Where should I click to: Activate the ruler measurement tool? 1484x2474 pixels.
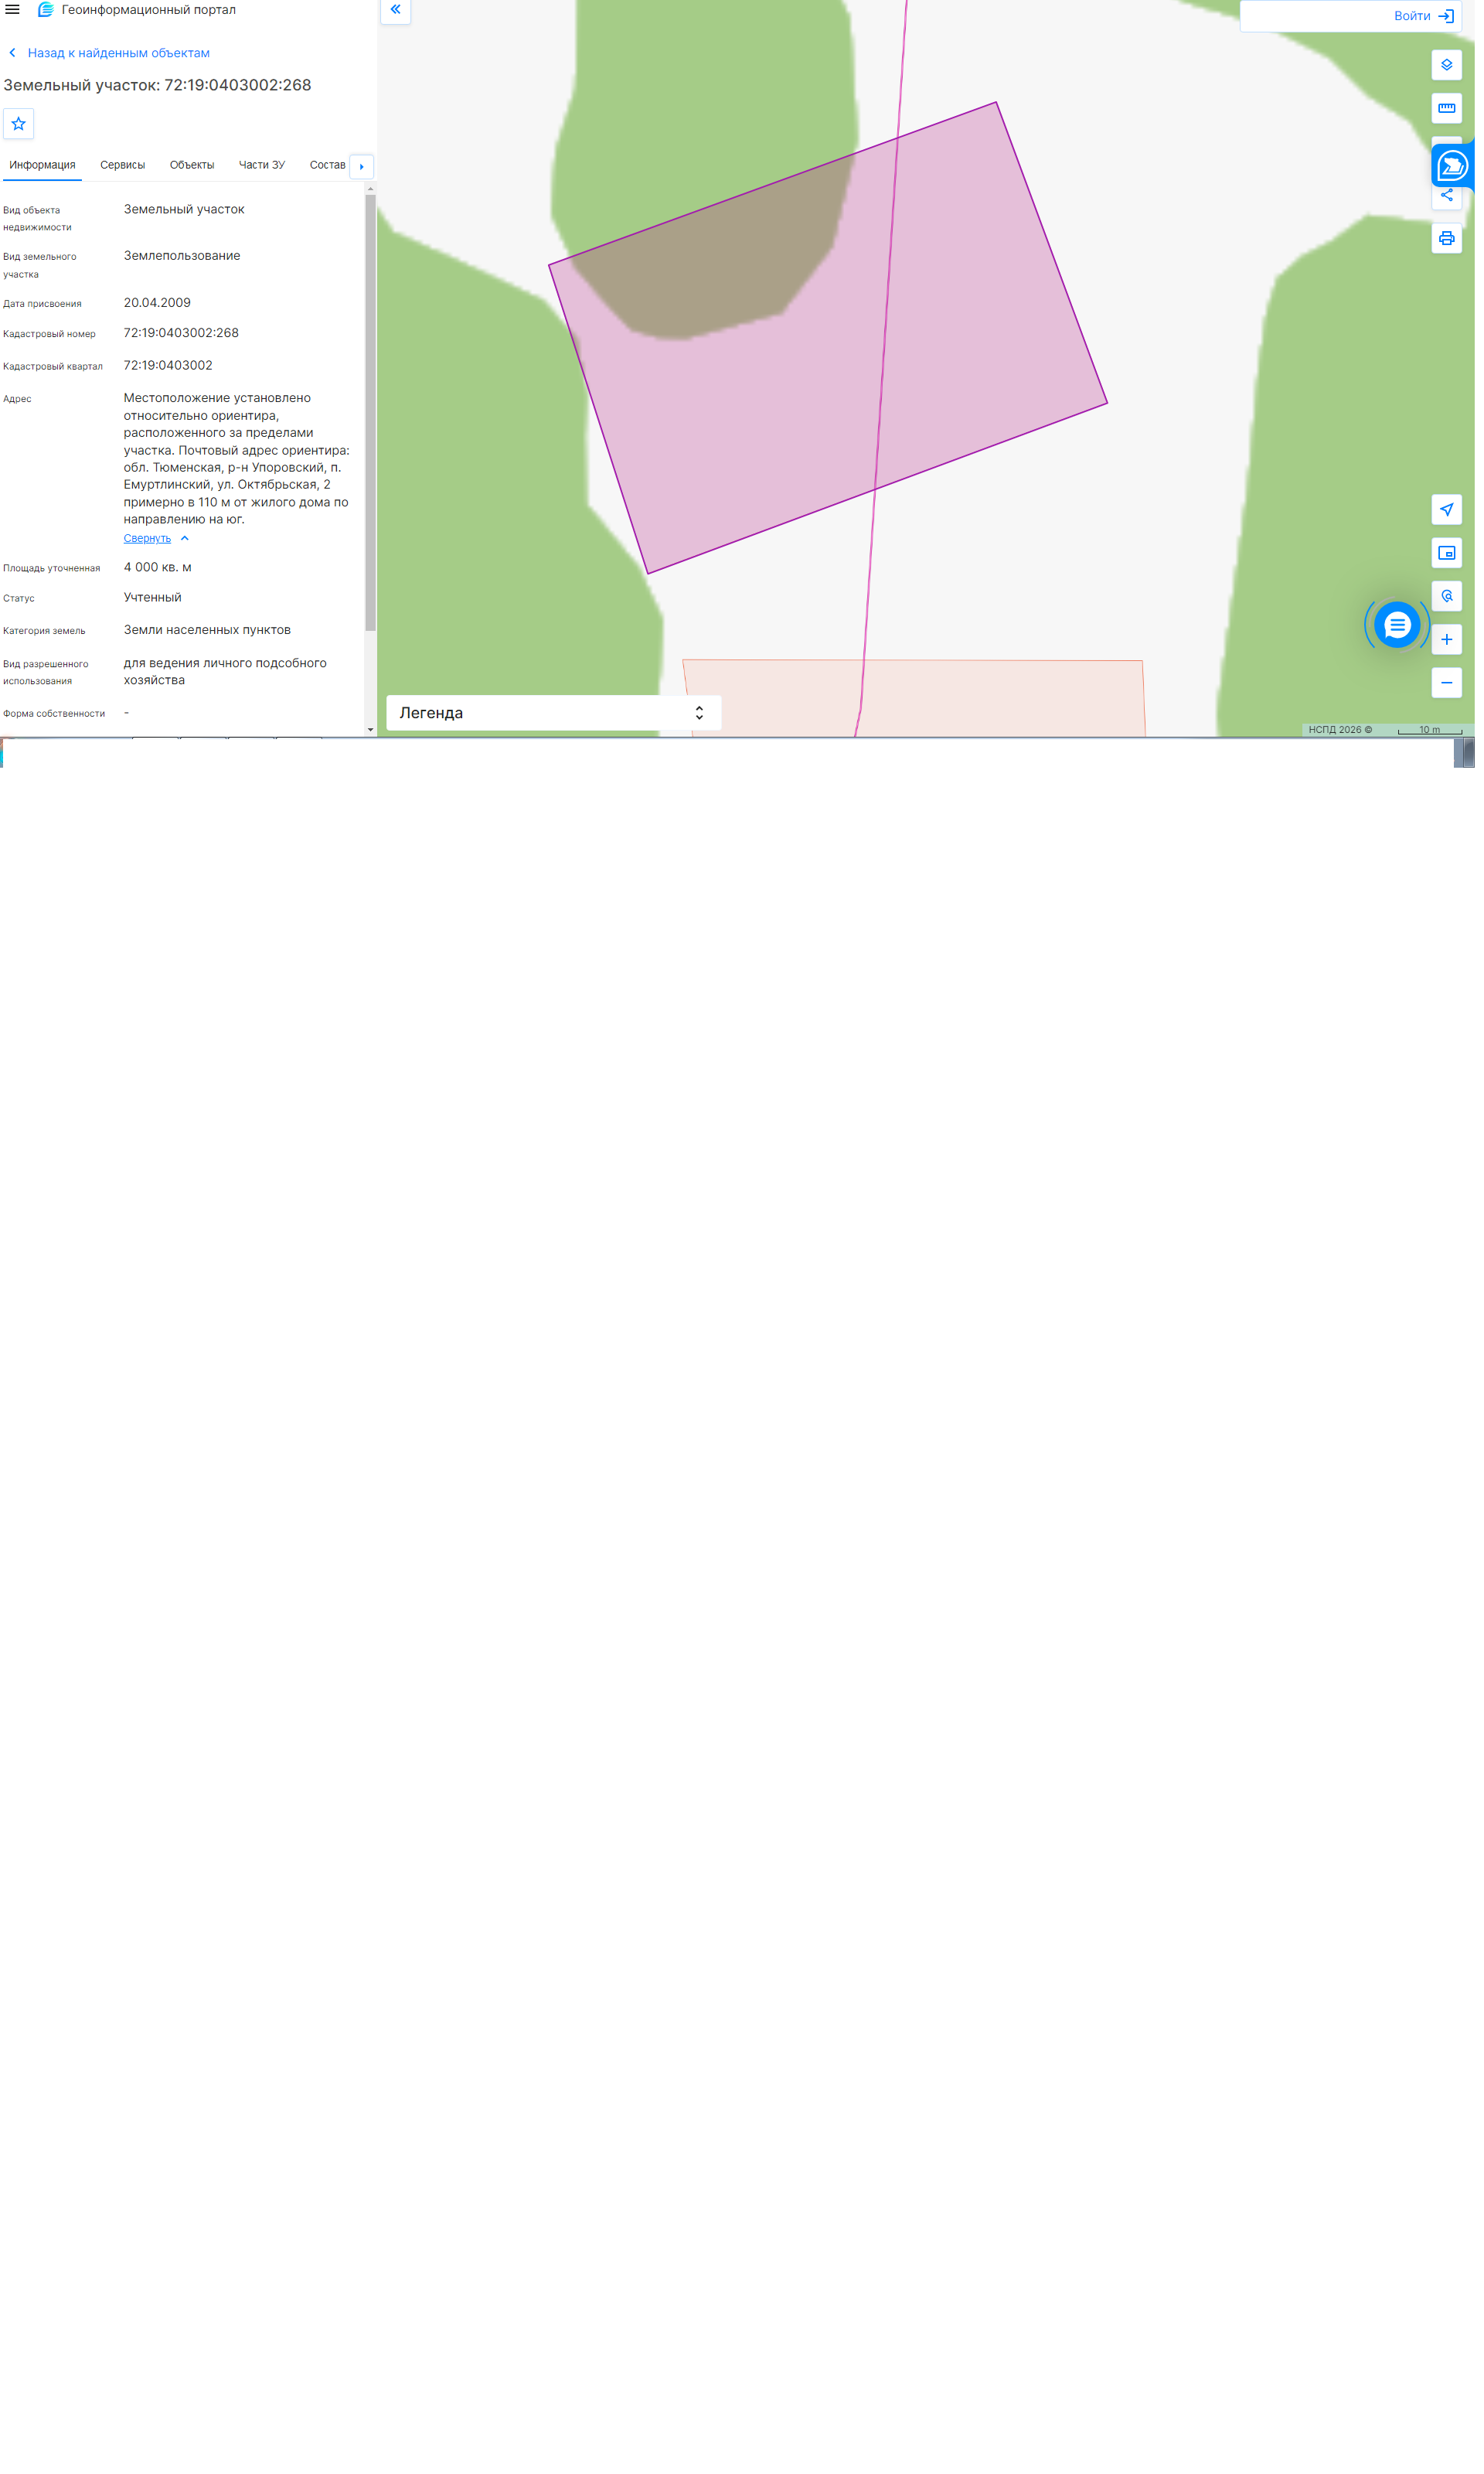(1455, 109)
